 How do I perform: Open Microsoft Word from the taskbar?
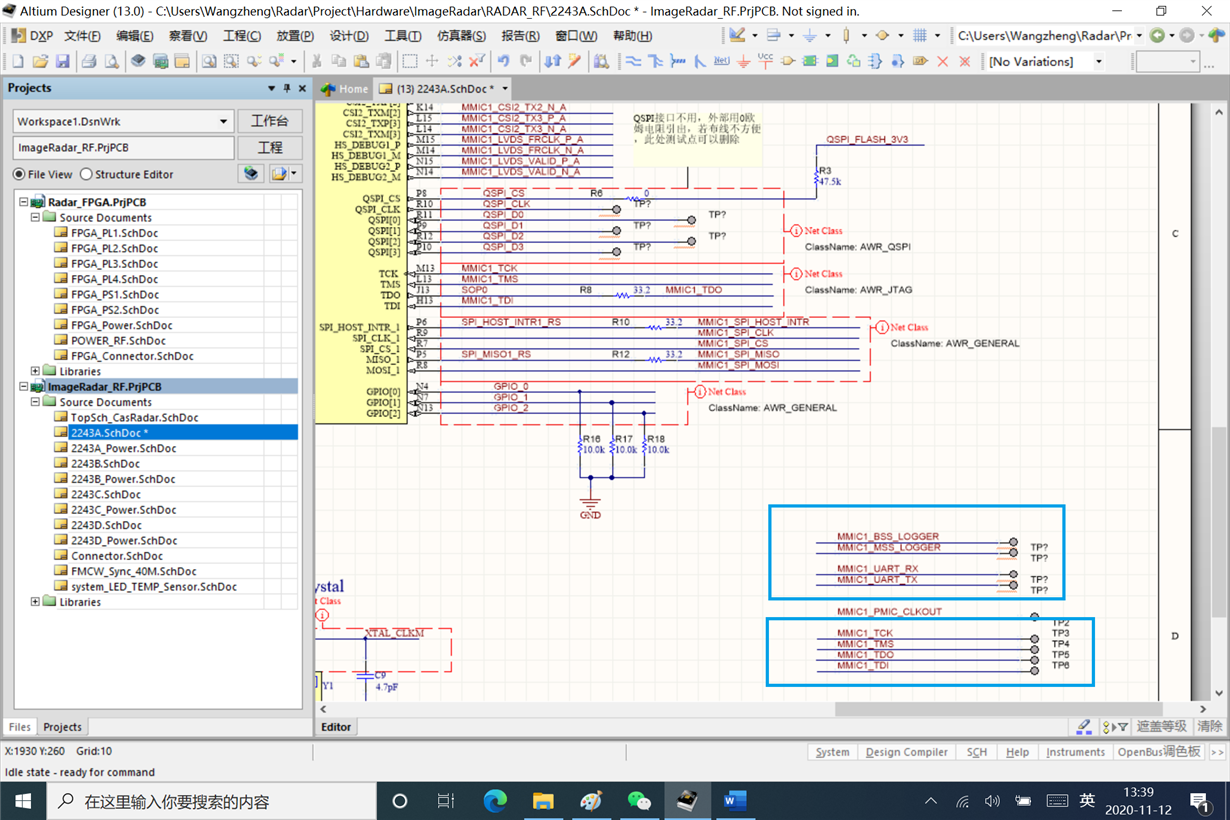pyautogui.click(x=735, y=801)
